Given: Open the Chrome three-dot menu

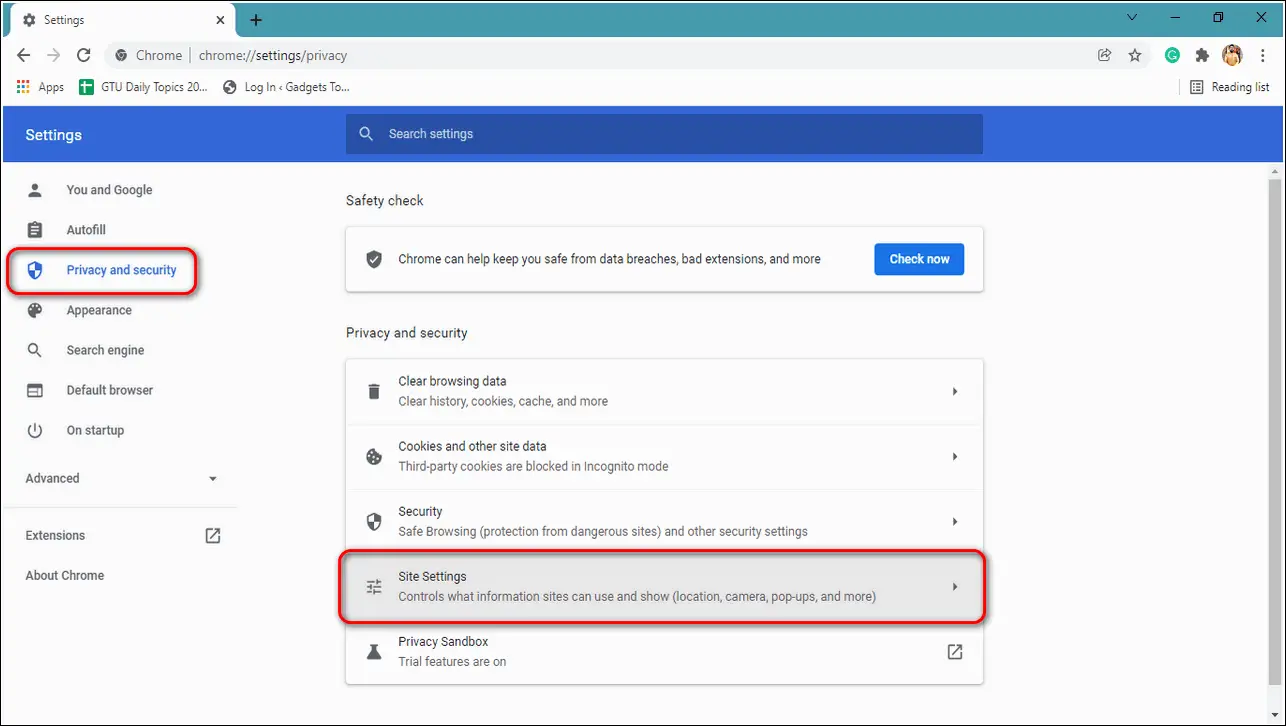Looking at the screenshot, I should click(1264, 56).
